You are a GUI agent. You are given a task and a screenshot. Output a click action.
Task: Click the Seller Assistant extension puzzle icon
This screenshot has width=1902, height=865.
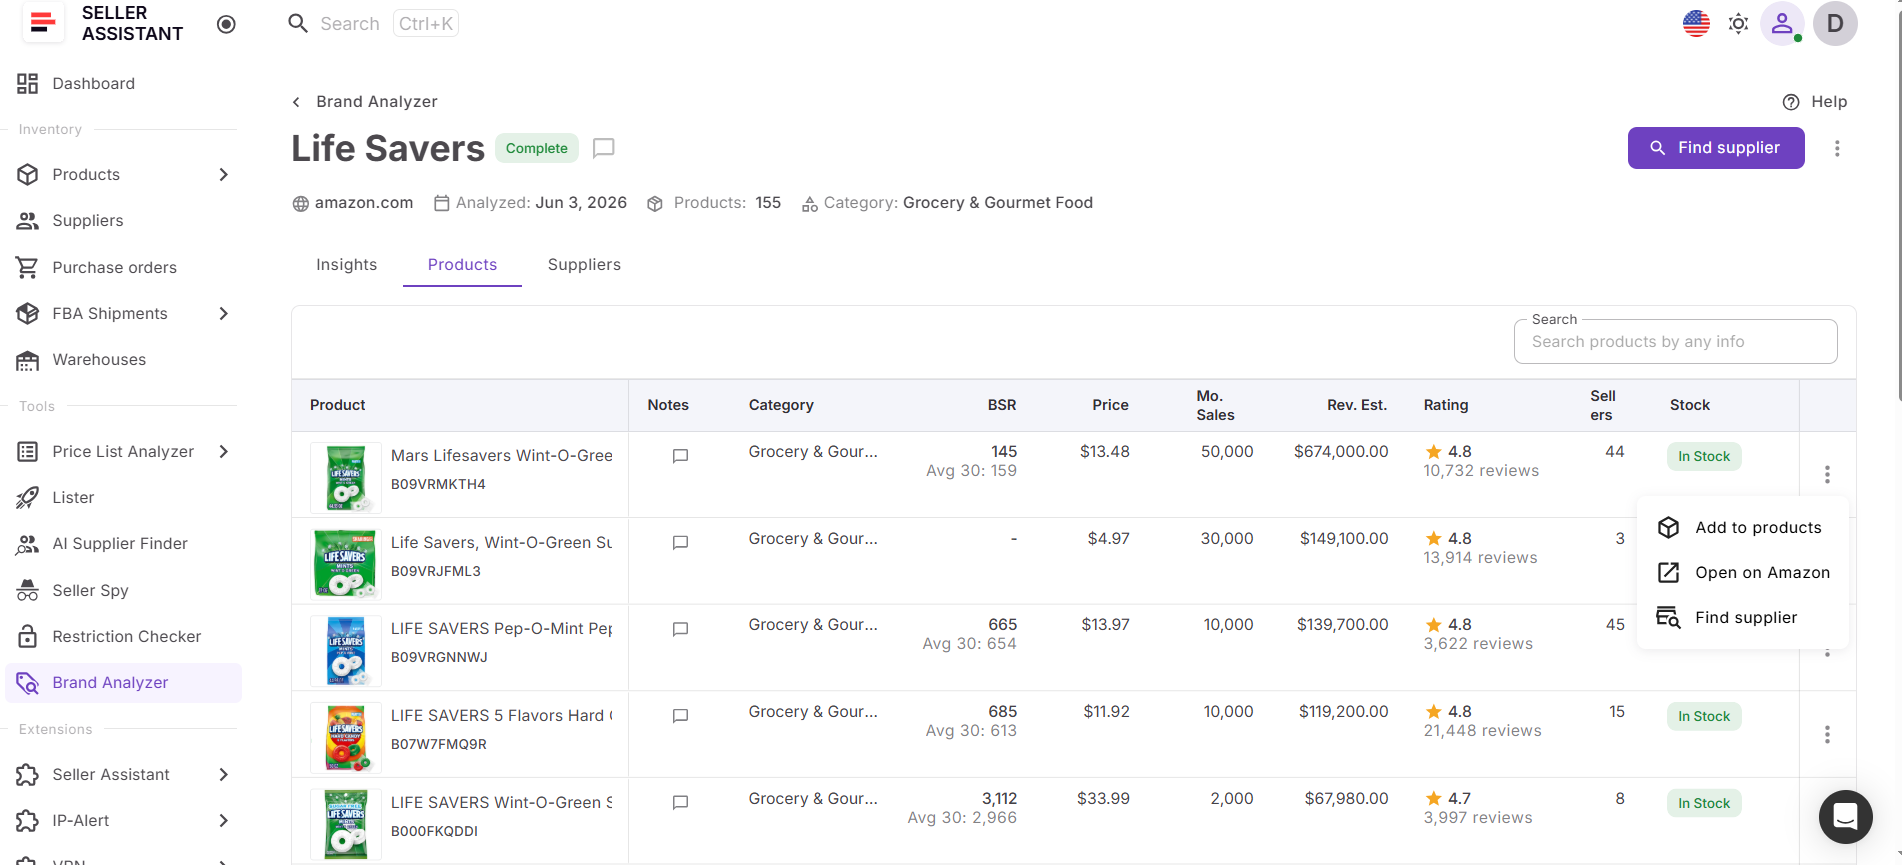(x=28, y=775)
